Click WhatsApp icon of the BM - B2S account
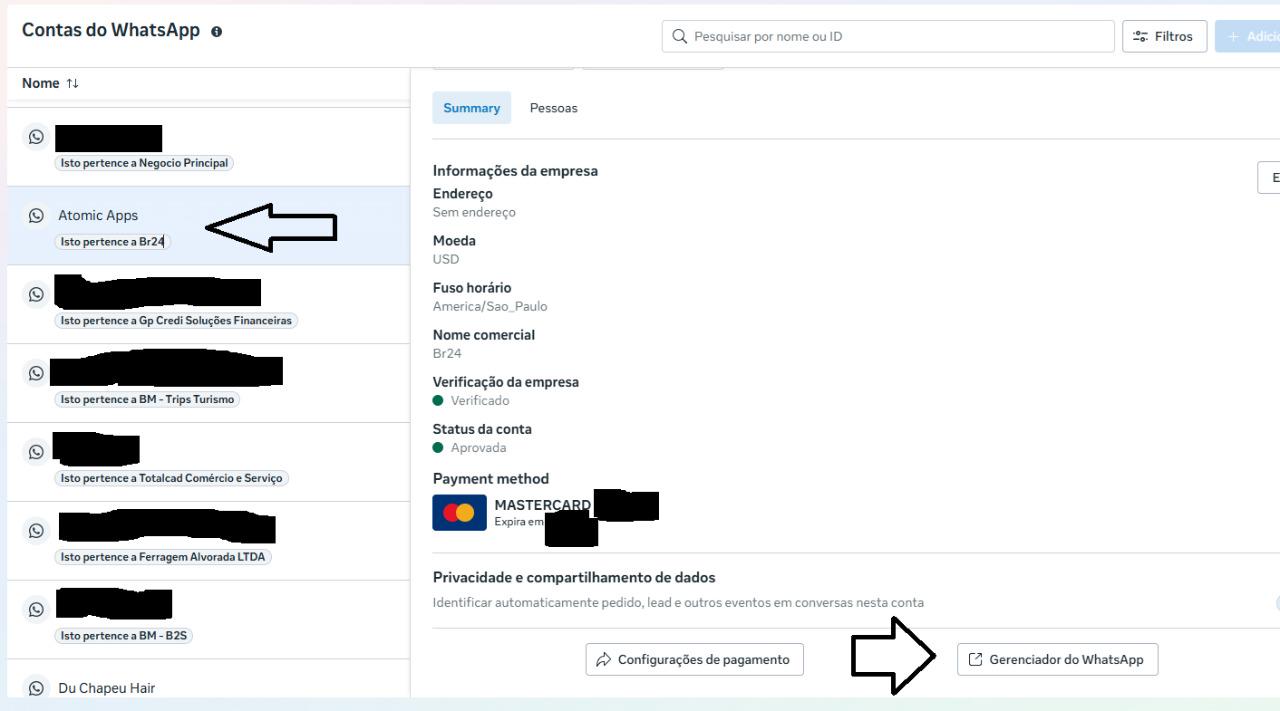 (x=37, y=608)
